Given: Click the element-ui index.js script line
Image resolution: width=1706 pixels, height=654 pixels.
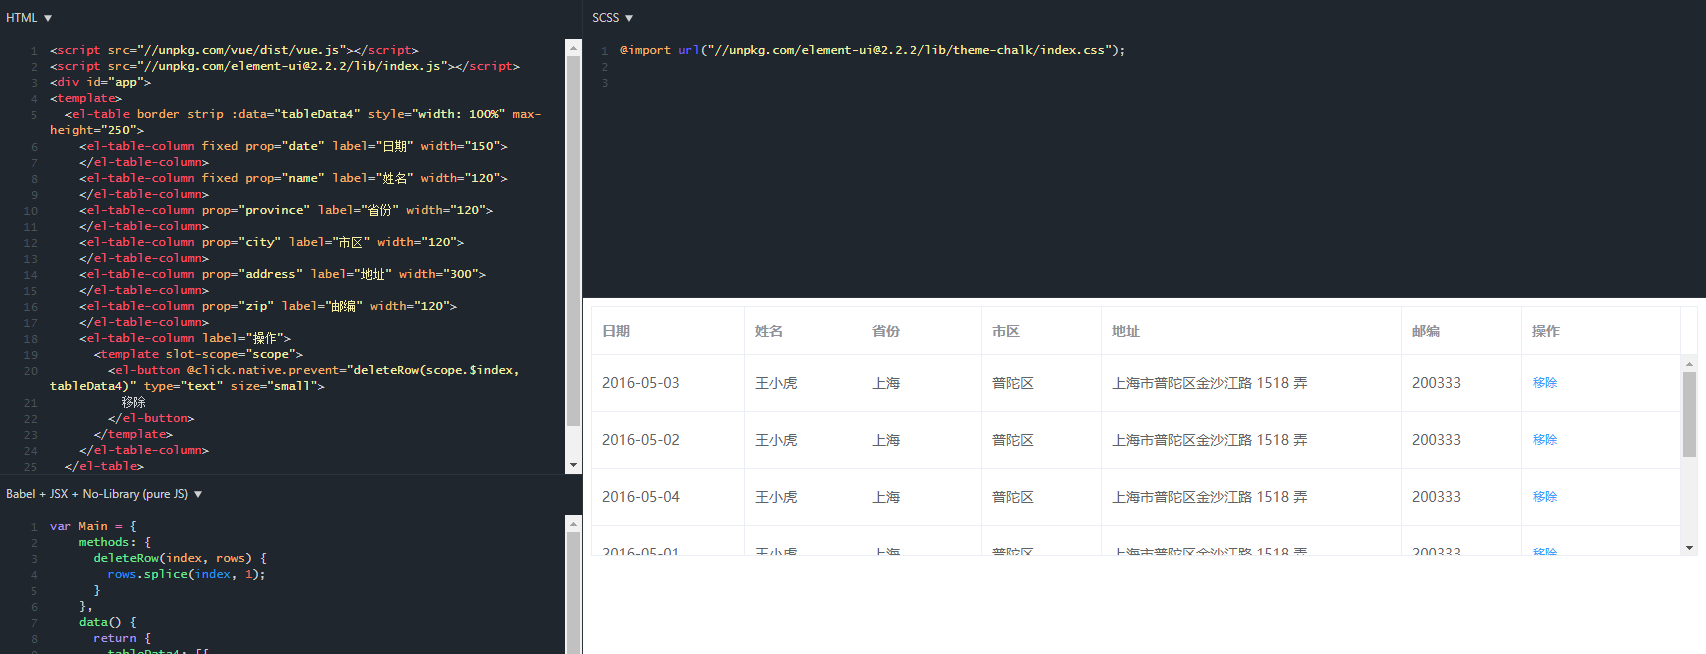Looking at the screenshot, I should pos(285,66).
